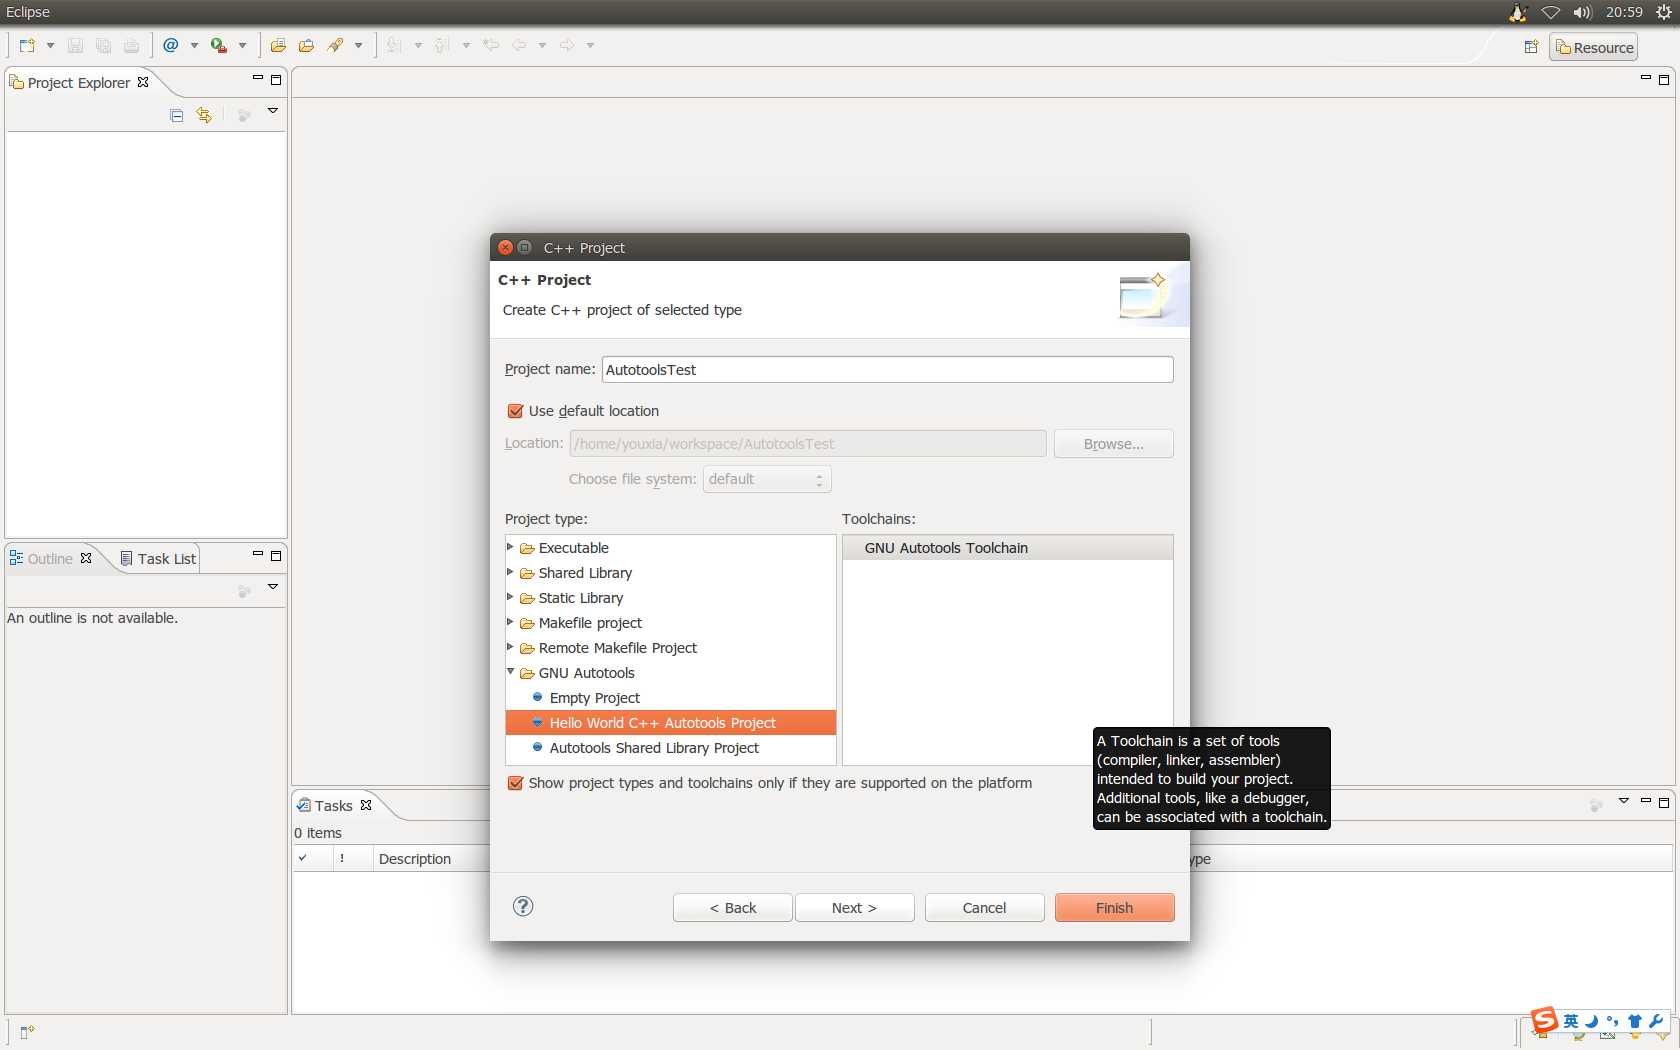Expand the Shared Library project type

tap(511, 572)
